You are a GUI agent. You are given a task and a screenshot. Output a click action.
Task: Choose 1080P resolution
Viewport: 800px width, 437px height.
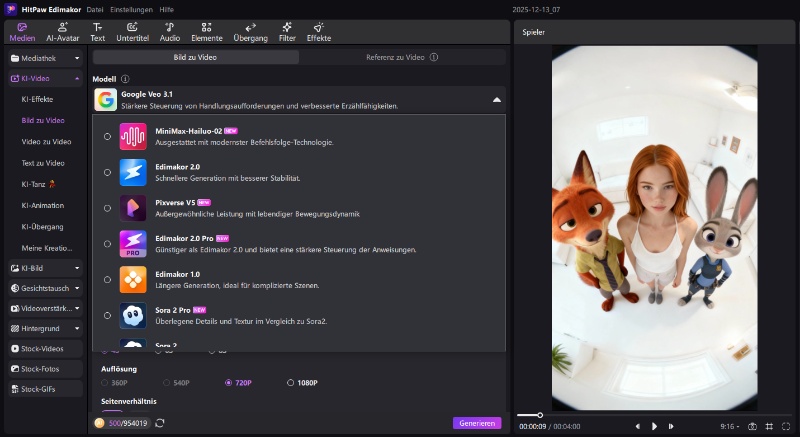302,382
